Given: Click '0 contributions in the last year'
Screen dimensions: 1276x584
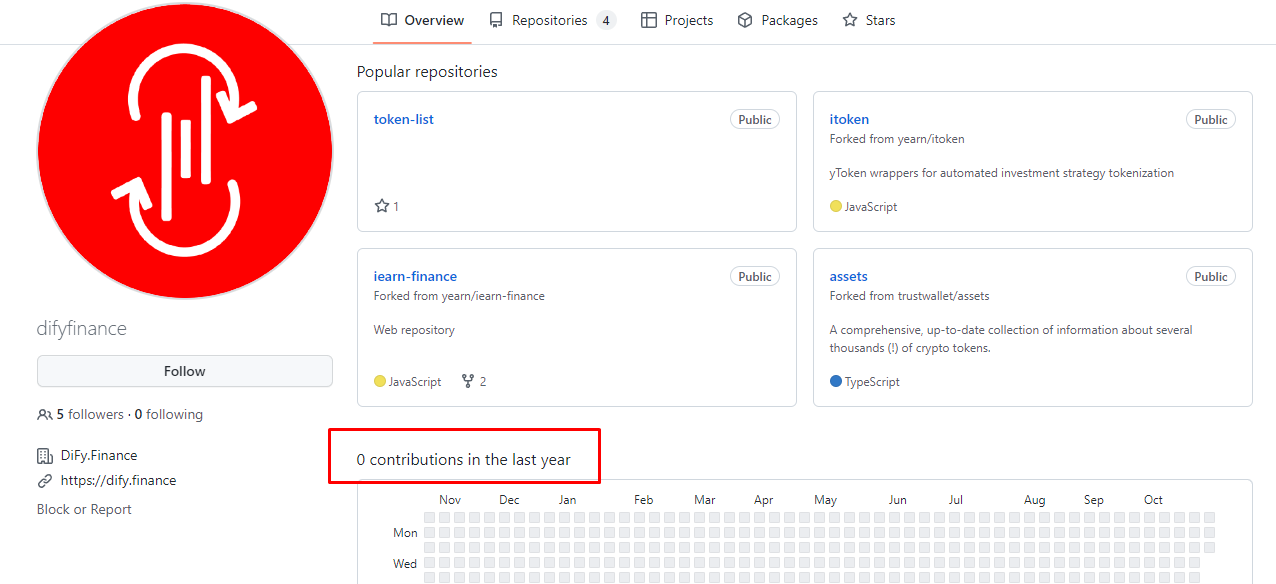Looking at the screenshot, I should pyautogui.click(x=464, y=460).
